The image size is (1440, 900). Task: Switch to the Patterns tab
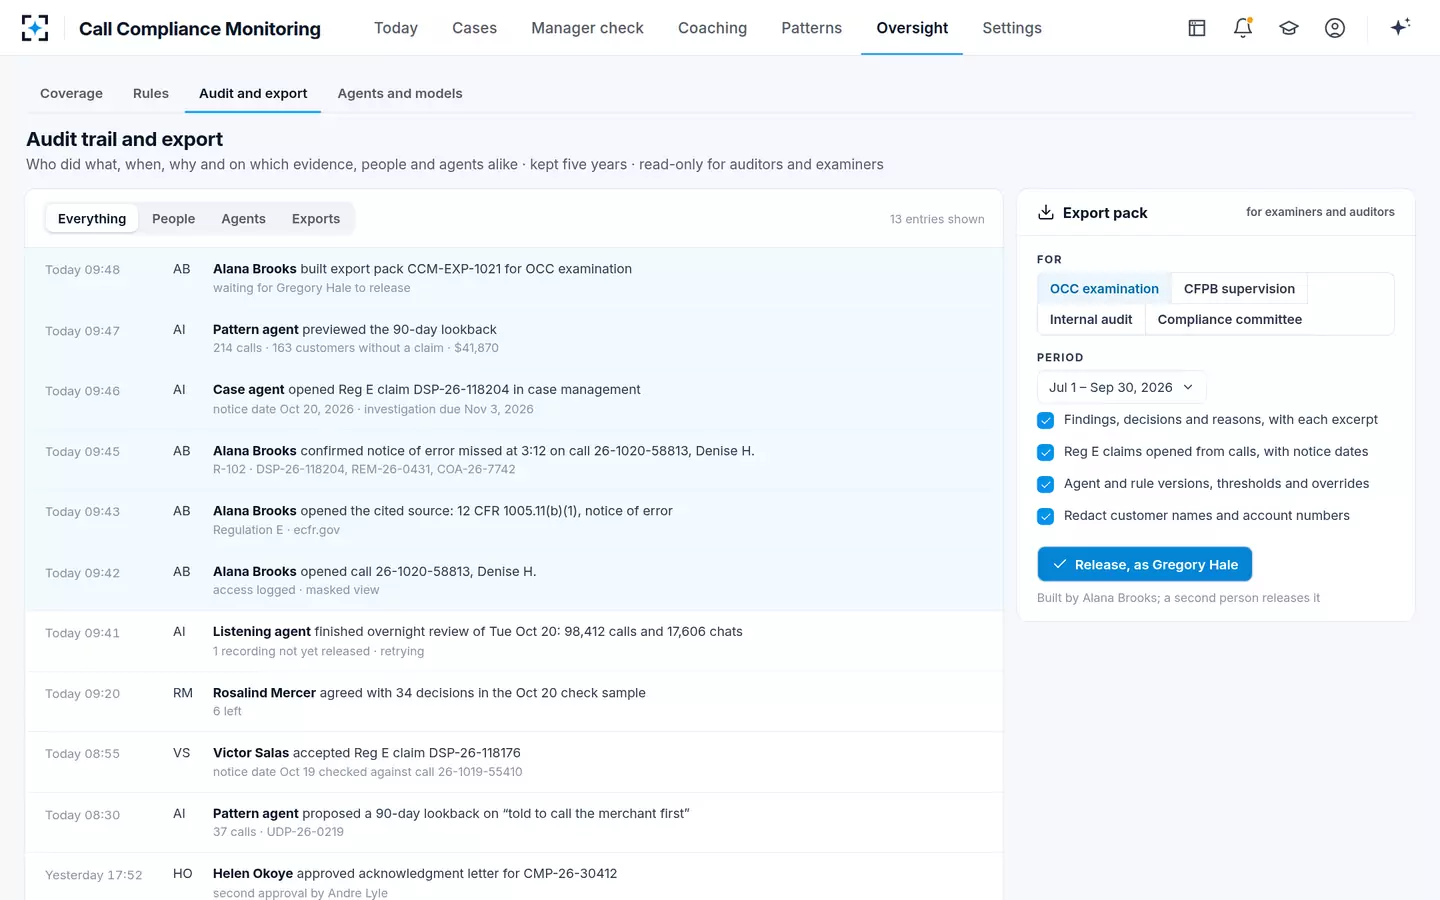tap(811, 28)
